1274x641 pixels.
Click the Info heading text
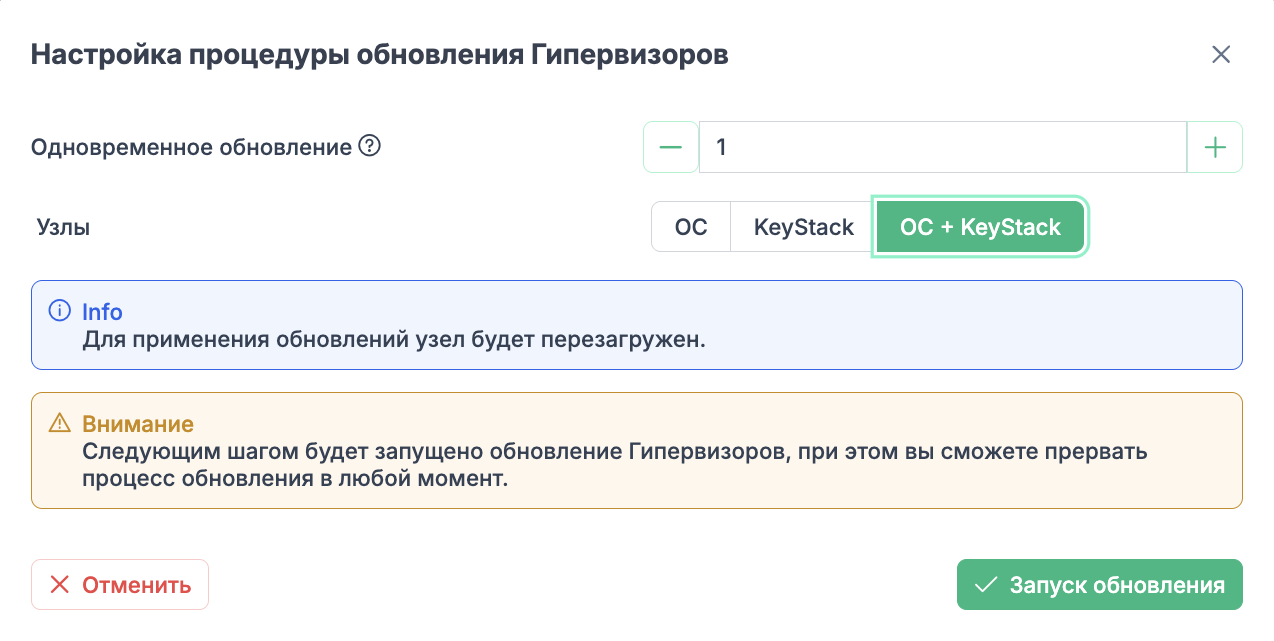(102, 312)
